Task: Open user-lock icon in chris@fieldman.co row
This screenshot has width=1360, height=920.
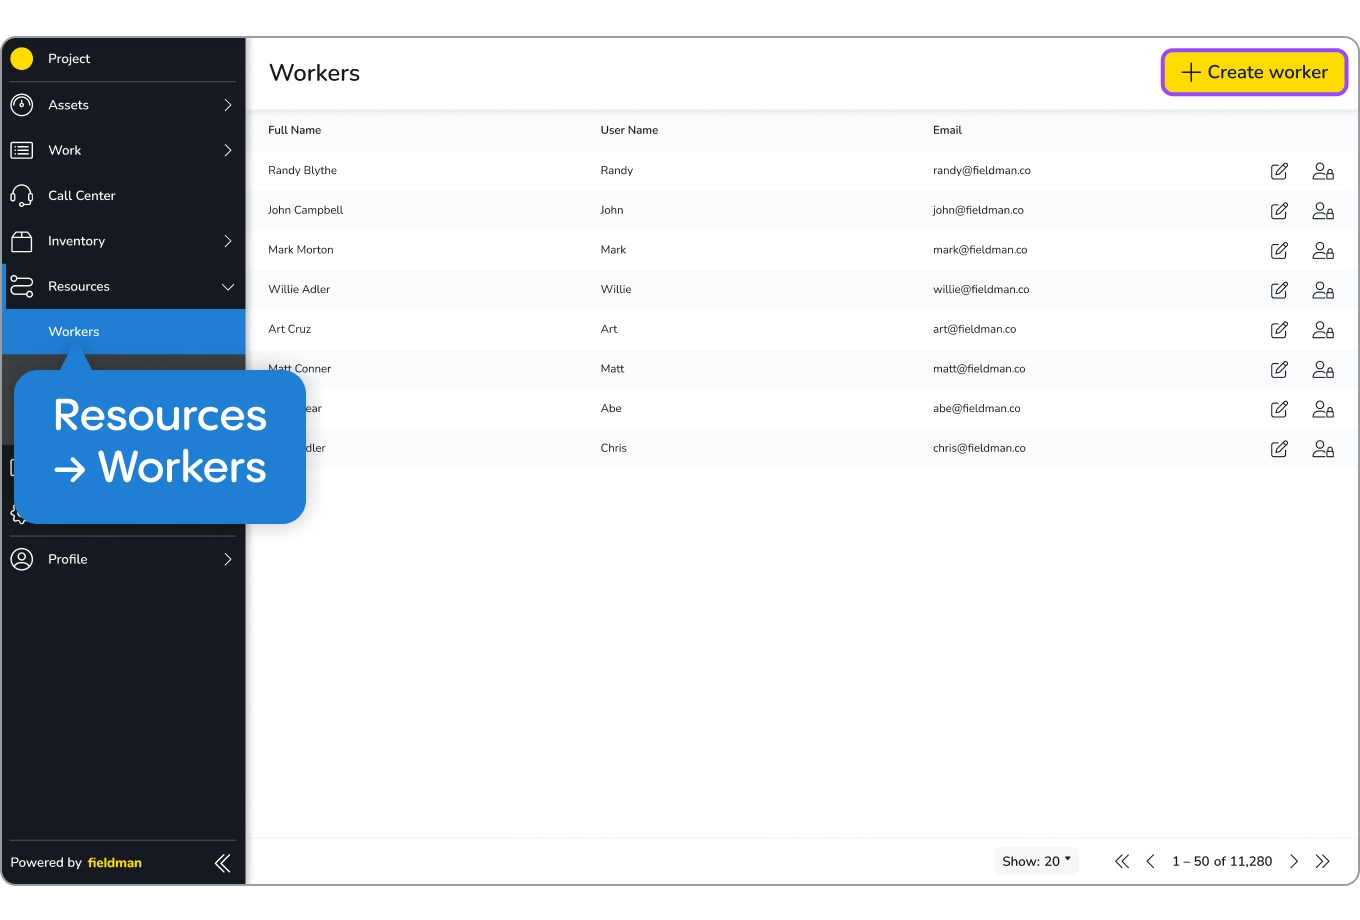Action: (1323, 449)
